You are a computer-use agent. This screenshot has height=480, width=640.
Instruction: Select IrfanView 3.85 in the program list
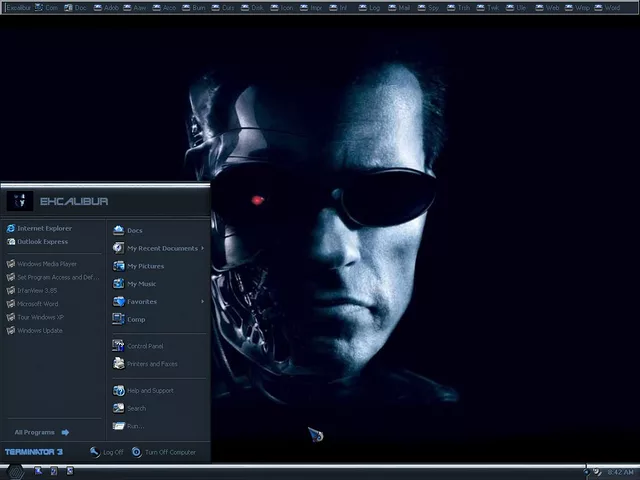point(37,291)
